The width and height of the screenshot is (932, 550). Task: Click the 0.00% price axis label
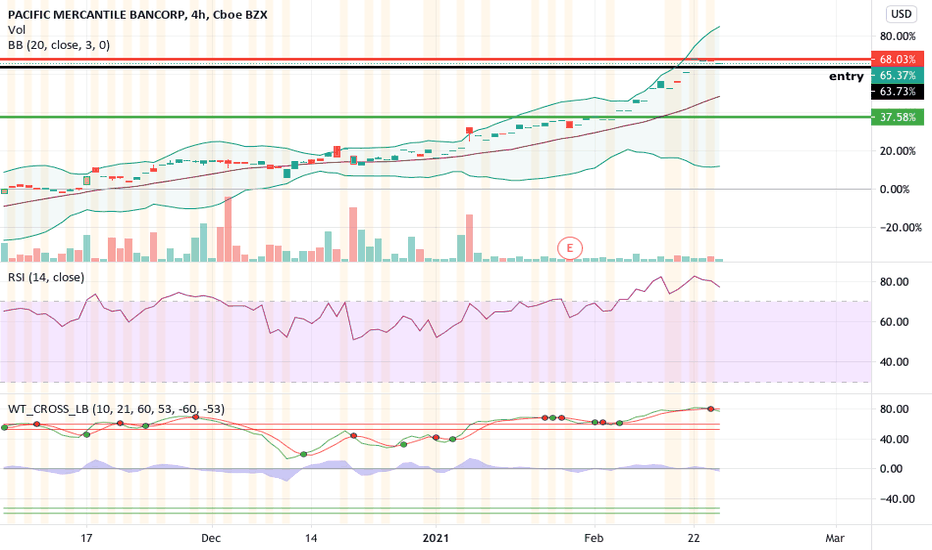895,189
